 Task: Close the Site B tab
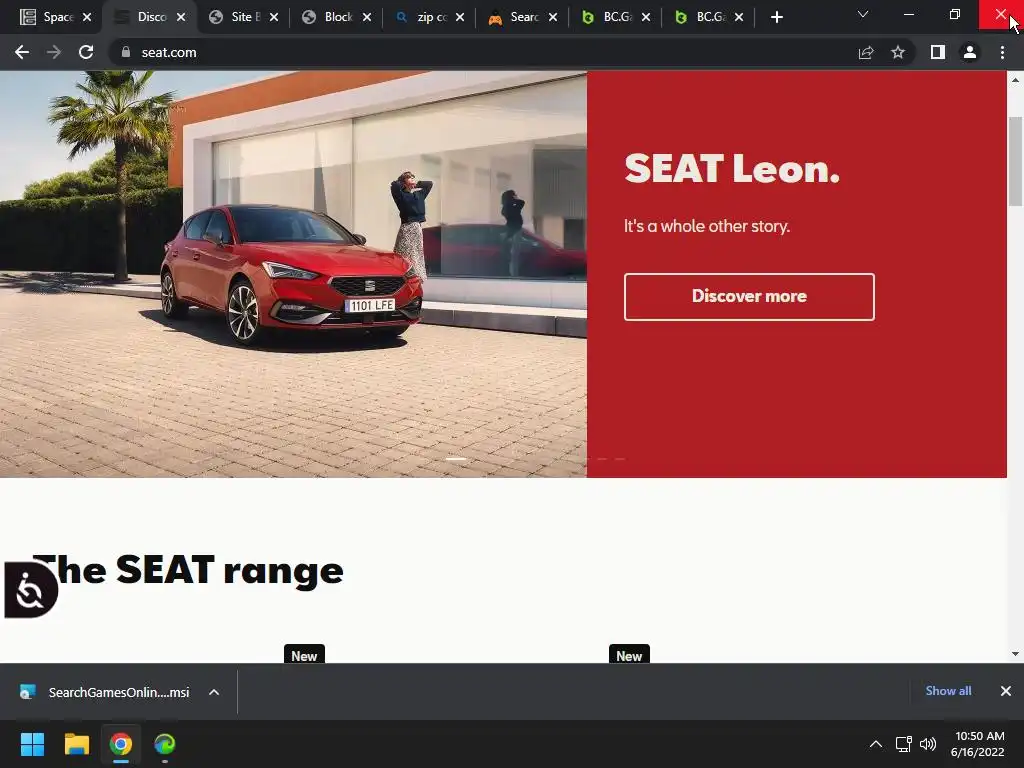[274, 17]
